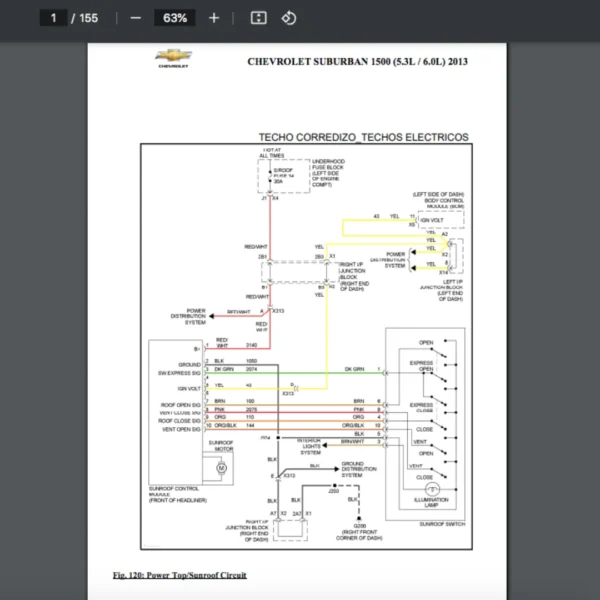This screenshot has width=600, height=600.
Task: Click the Chevrolet Suburban 1500 title text
Action: pos(358,61)
